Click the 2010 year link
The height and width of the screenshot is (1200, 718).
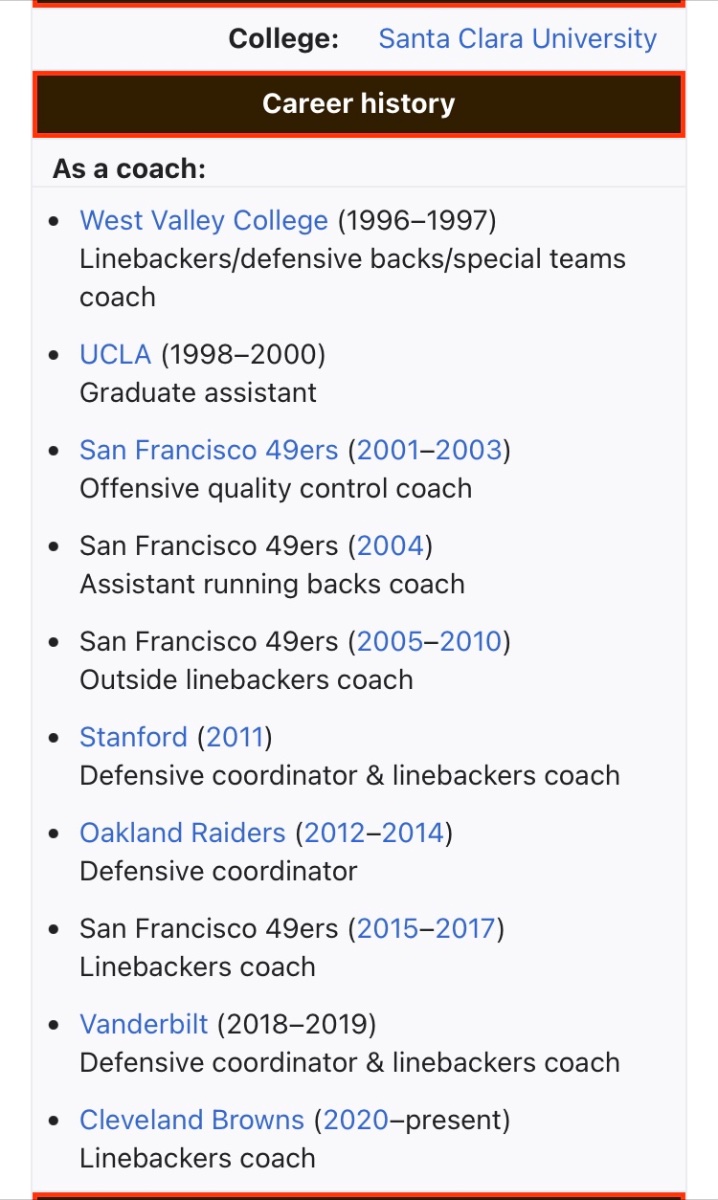(x=470, y=641)
